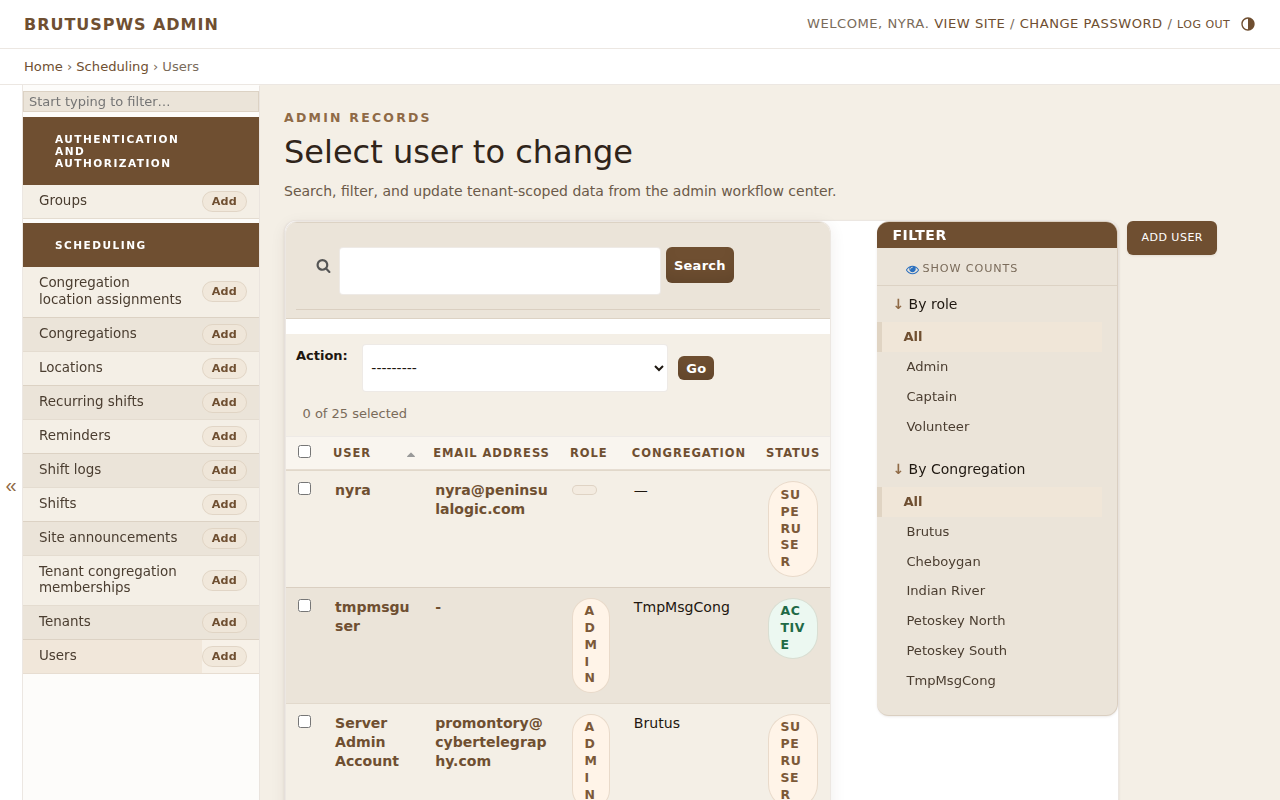1280x800 pixels.
Task: Check the select-all users header checkbox
Action: coord(305,451)
